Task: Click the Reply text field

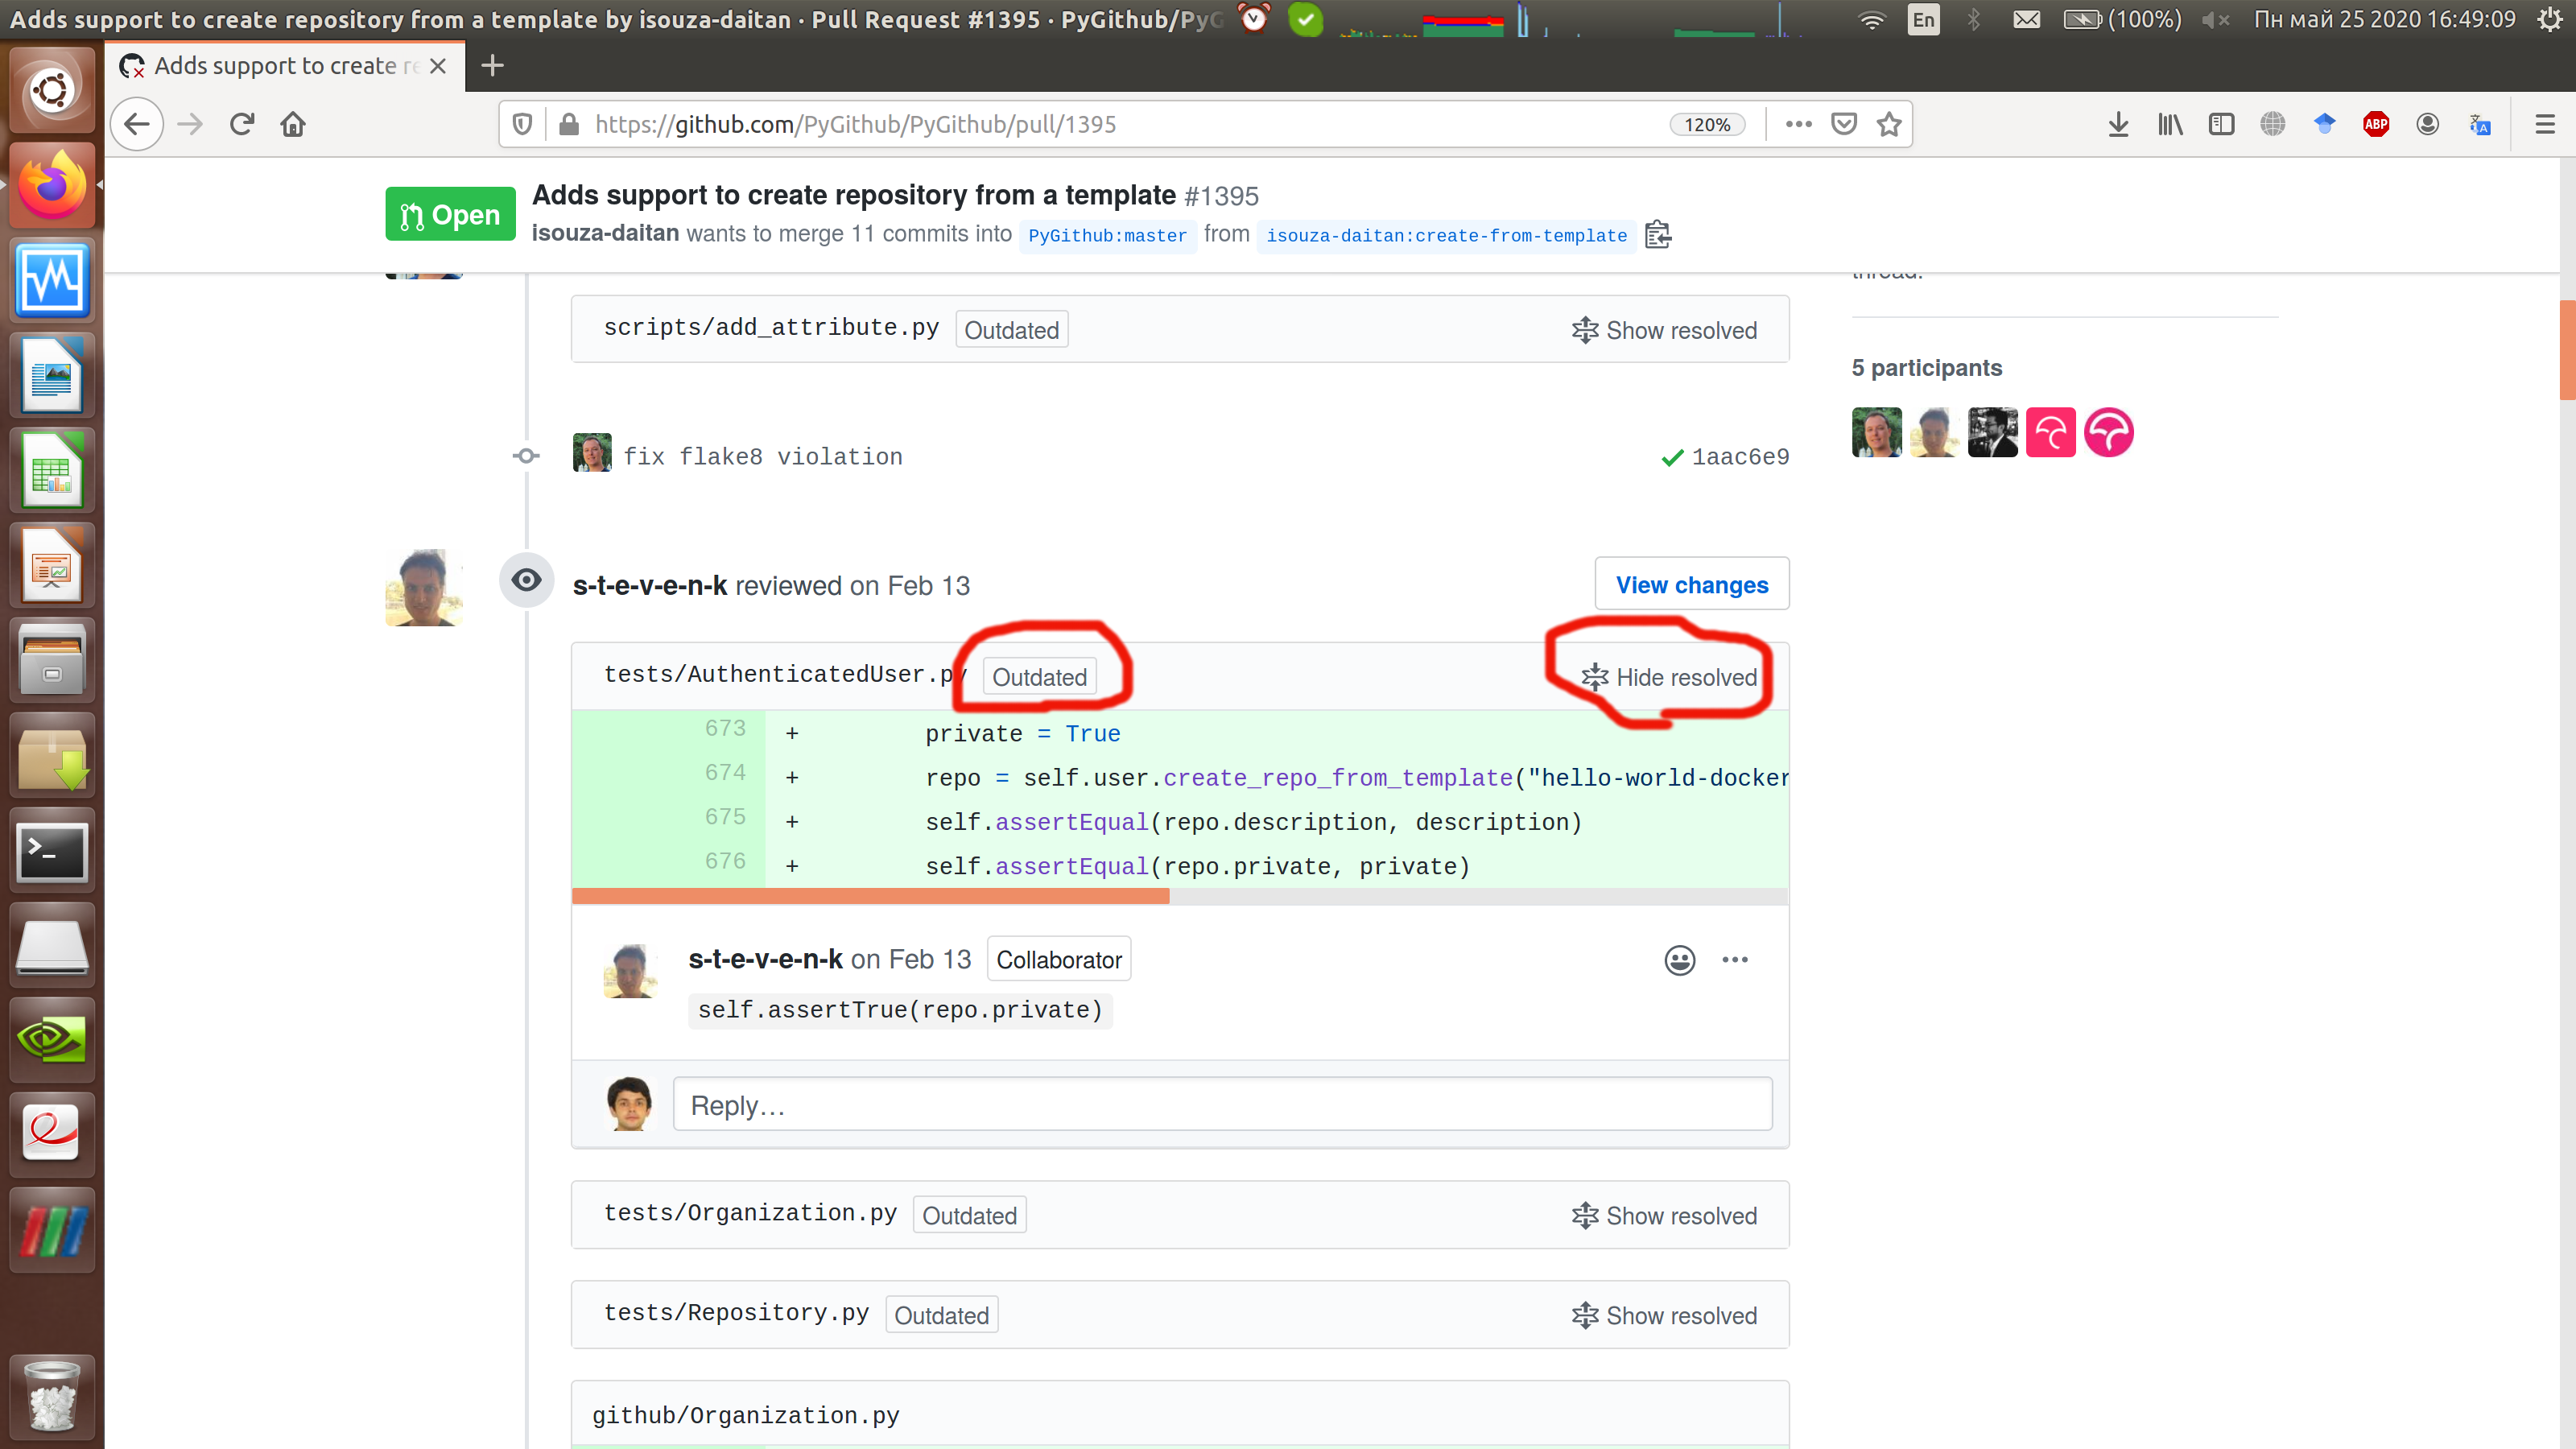Action: (x=1222, y=1105)
